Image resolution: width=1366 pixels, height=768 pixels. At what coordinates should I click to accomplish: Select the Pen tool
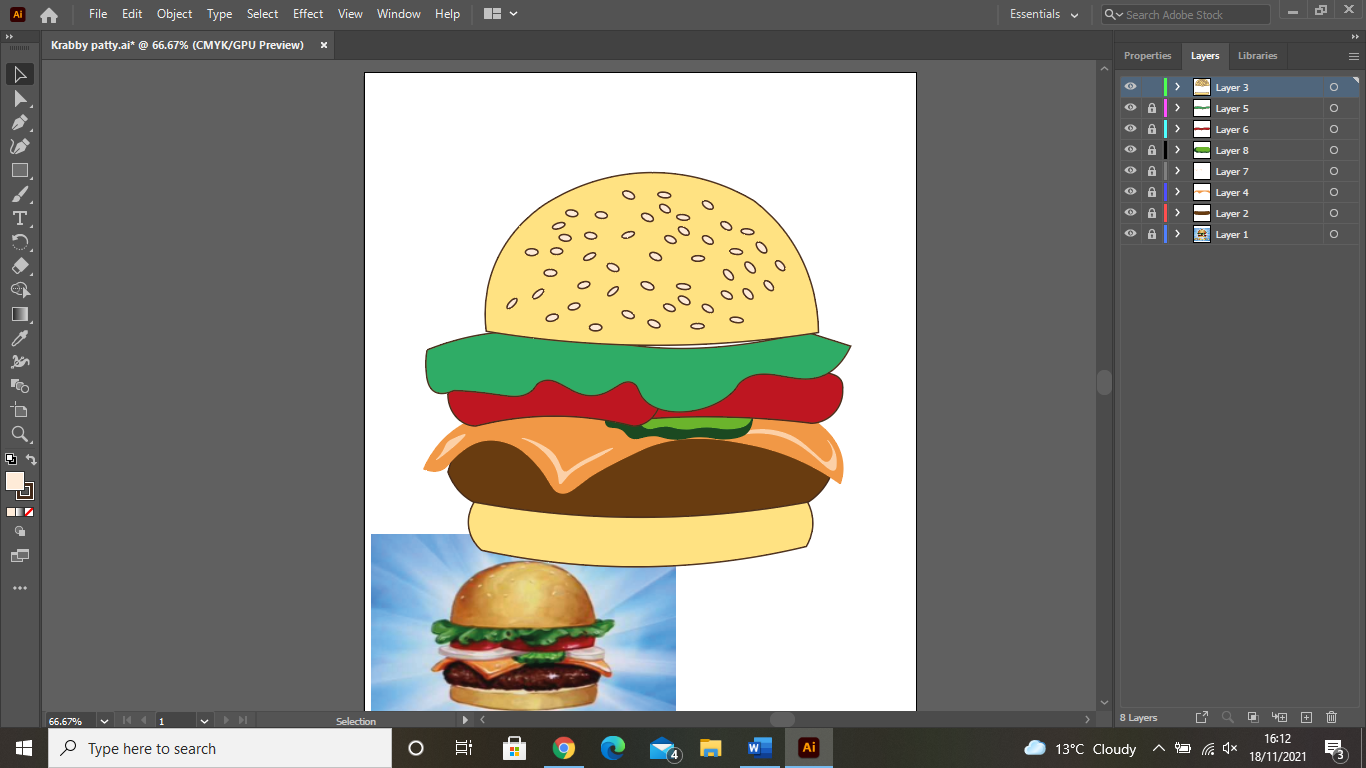[x=20, y=123]
